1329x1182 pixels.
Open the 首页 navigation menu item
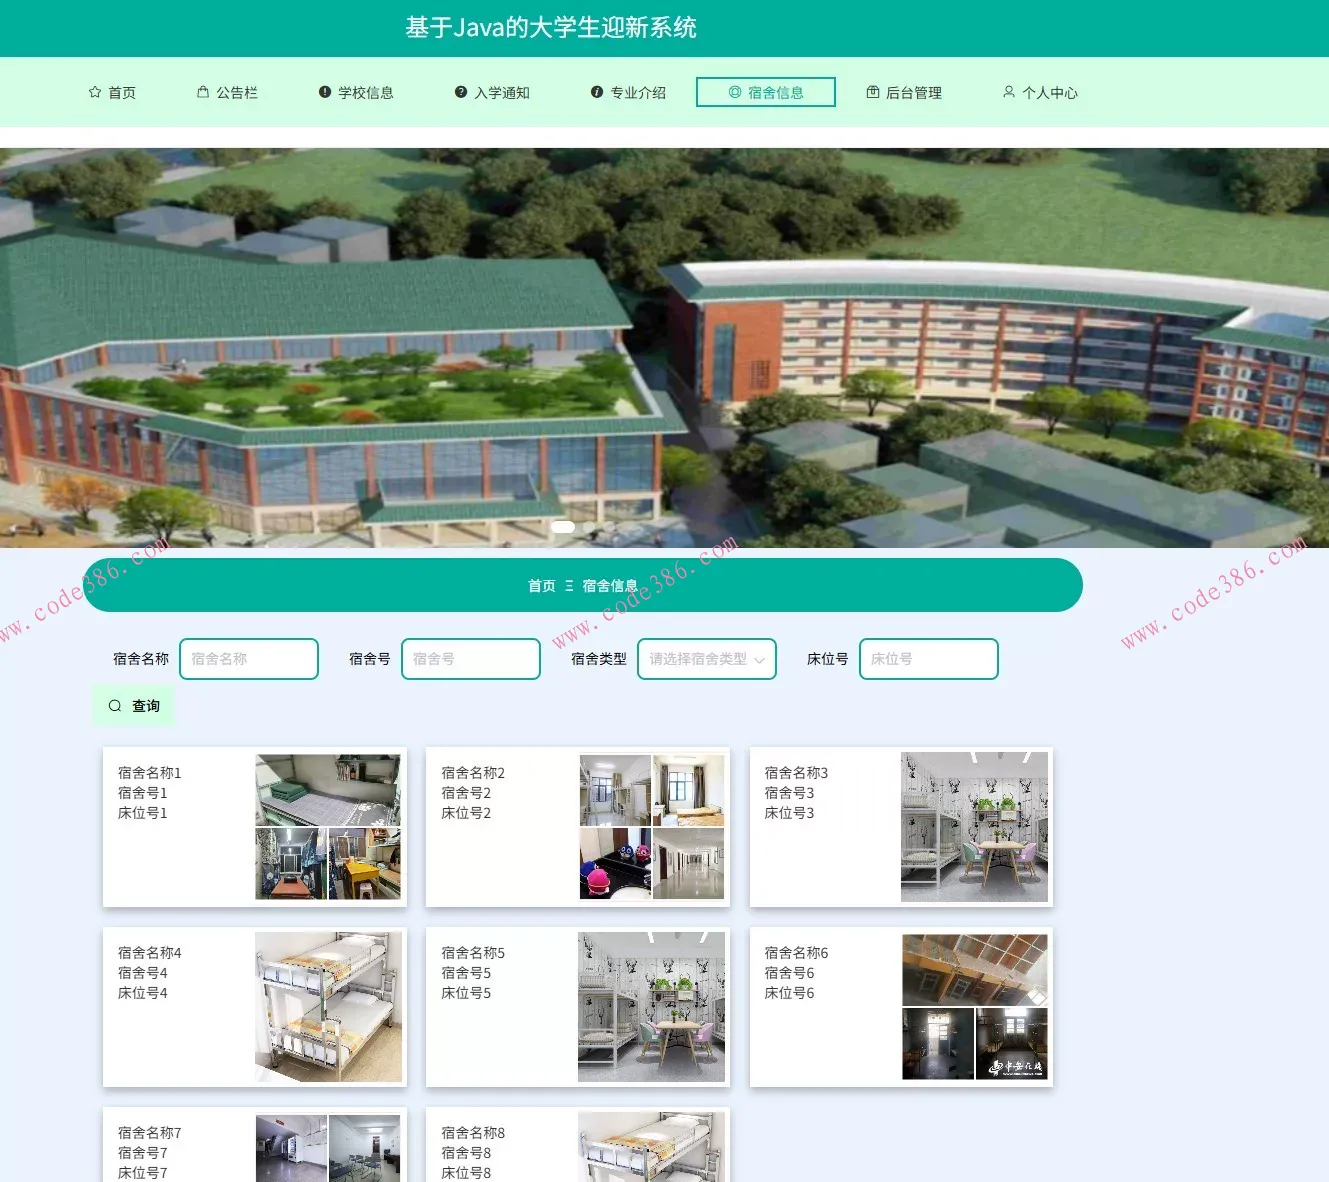pyautogui.click(x=112, y=92)
